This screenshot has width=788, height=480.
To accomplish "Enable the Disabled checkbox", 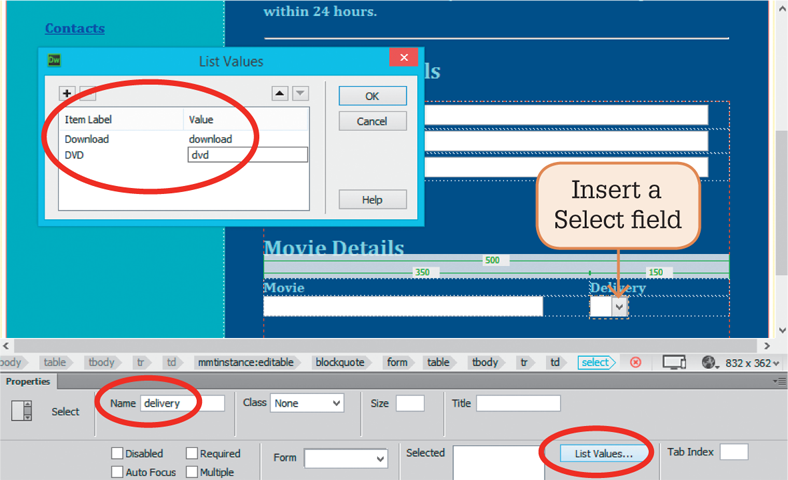I will tap(117, 453).
